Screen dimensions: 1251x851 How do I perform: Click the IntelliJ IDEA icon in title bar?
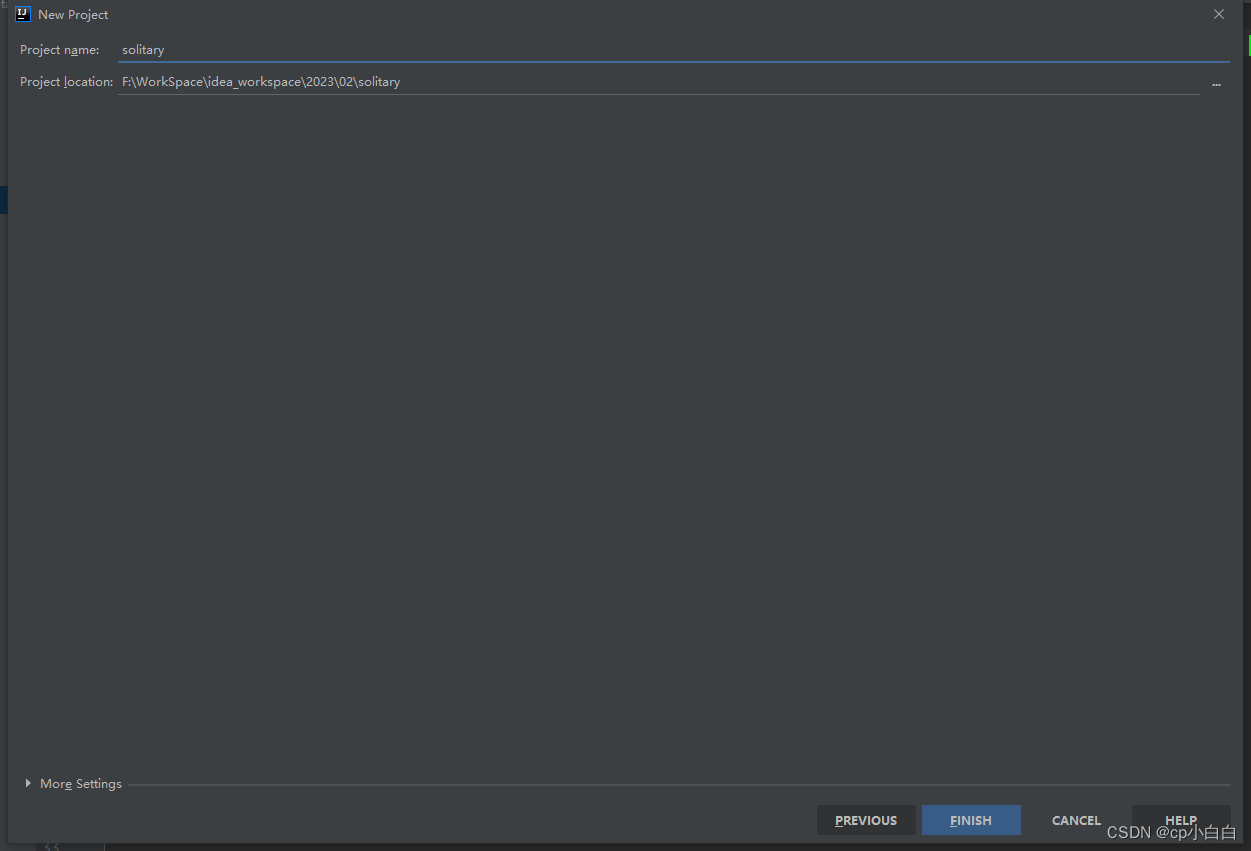tap(23, 14)
